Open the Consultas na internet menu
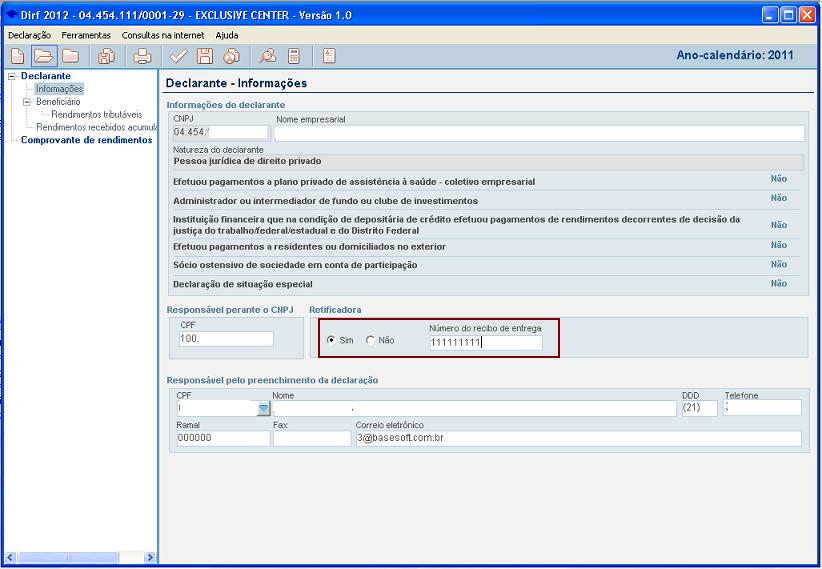822x569 pixels. click(163, 35)
